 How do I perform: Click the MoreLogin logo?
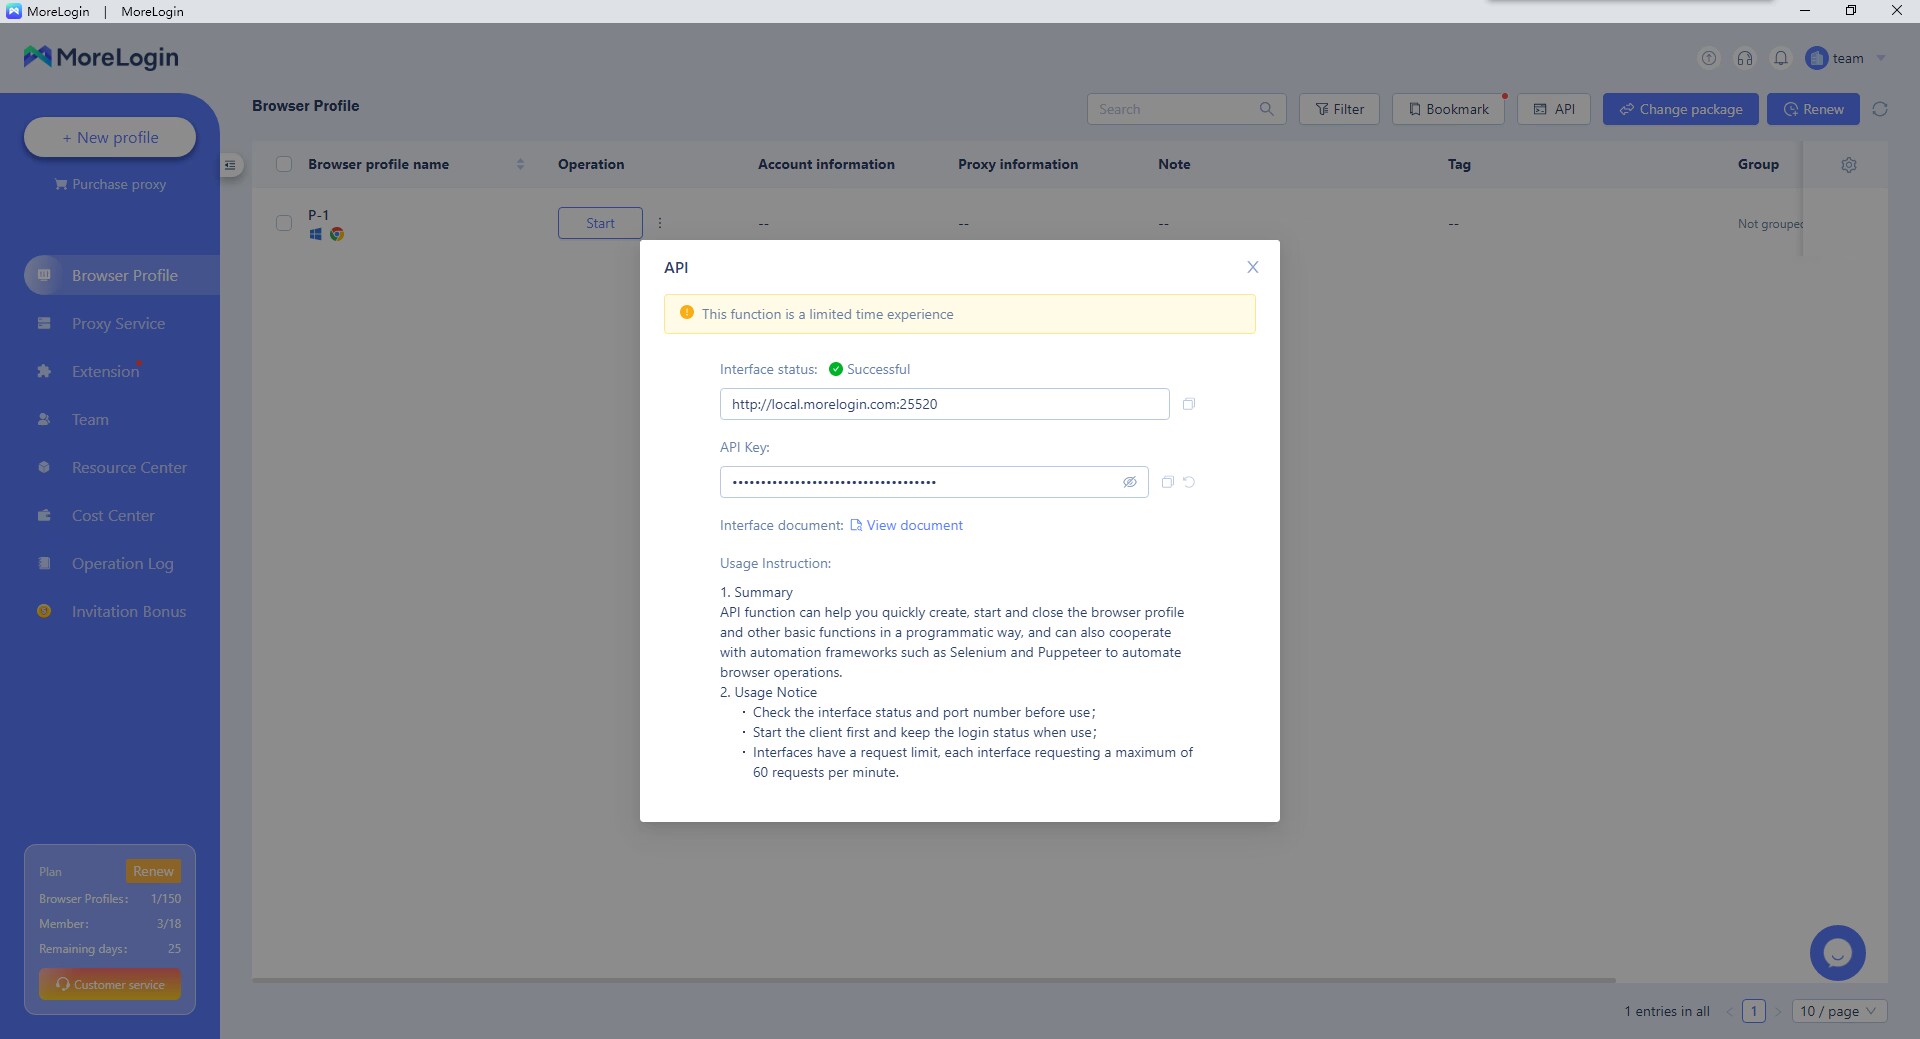[x=101, y=57]
